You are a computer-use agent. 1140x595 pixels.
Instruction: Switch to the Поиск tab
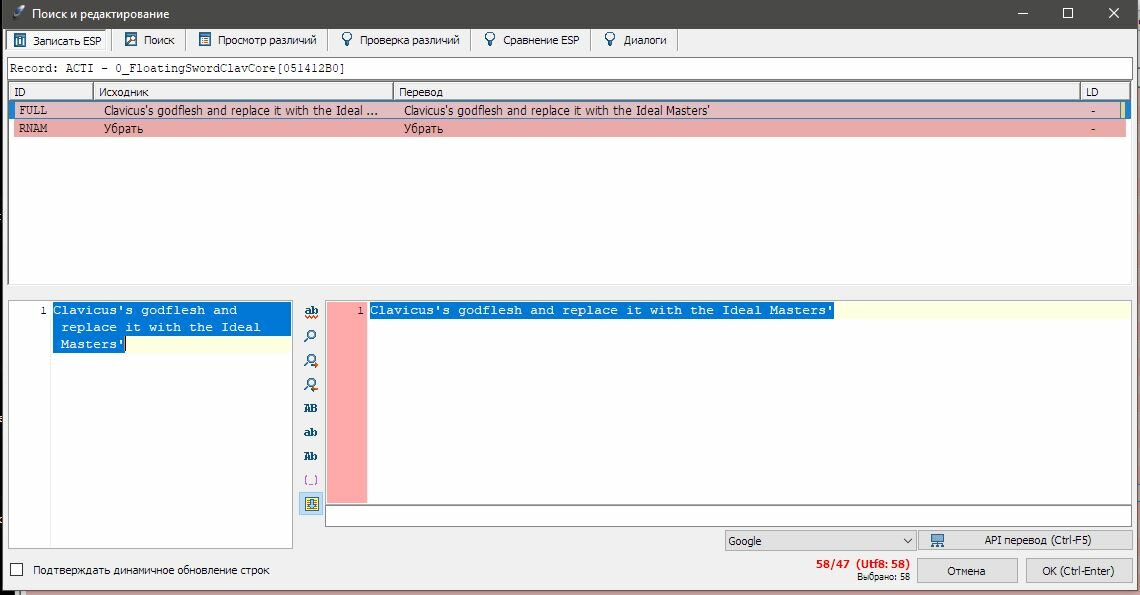(x=149, y=40)
